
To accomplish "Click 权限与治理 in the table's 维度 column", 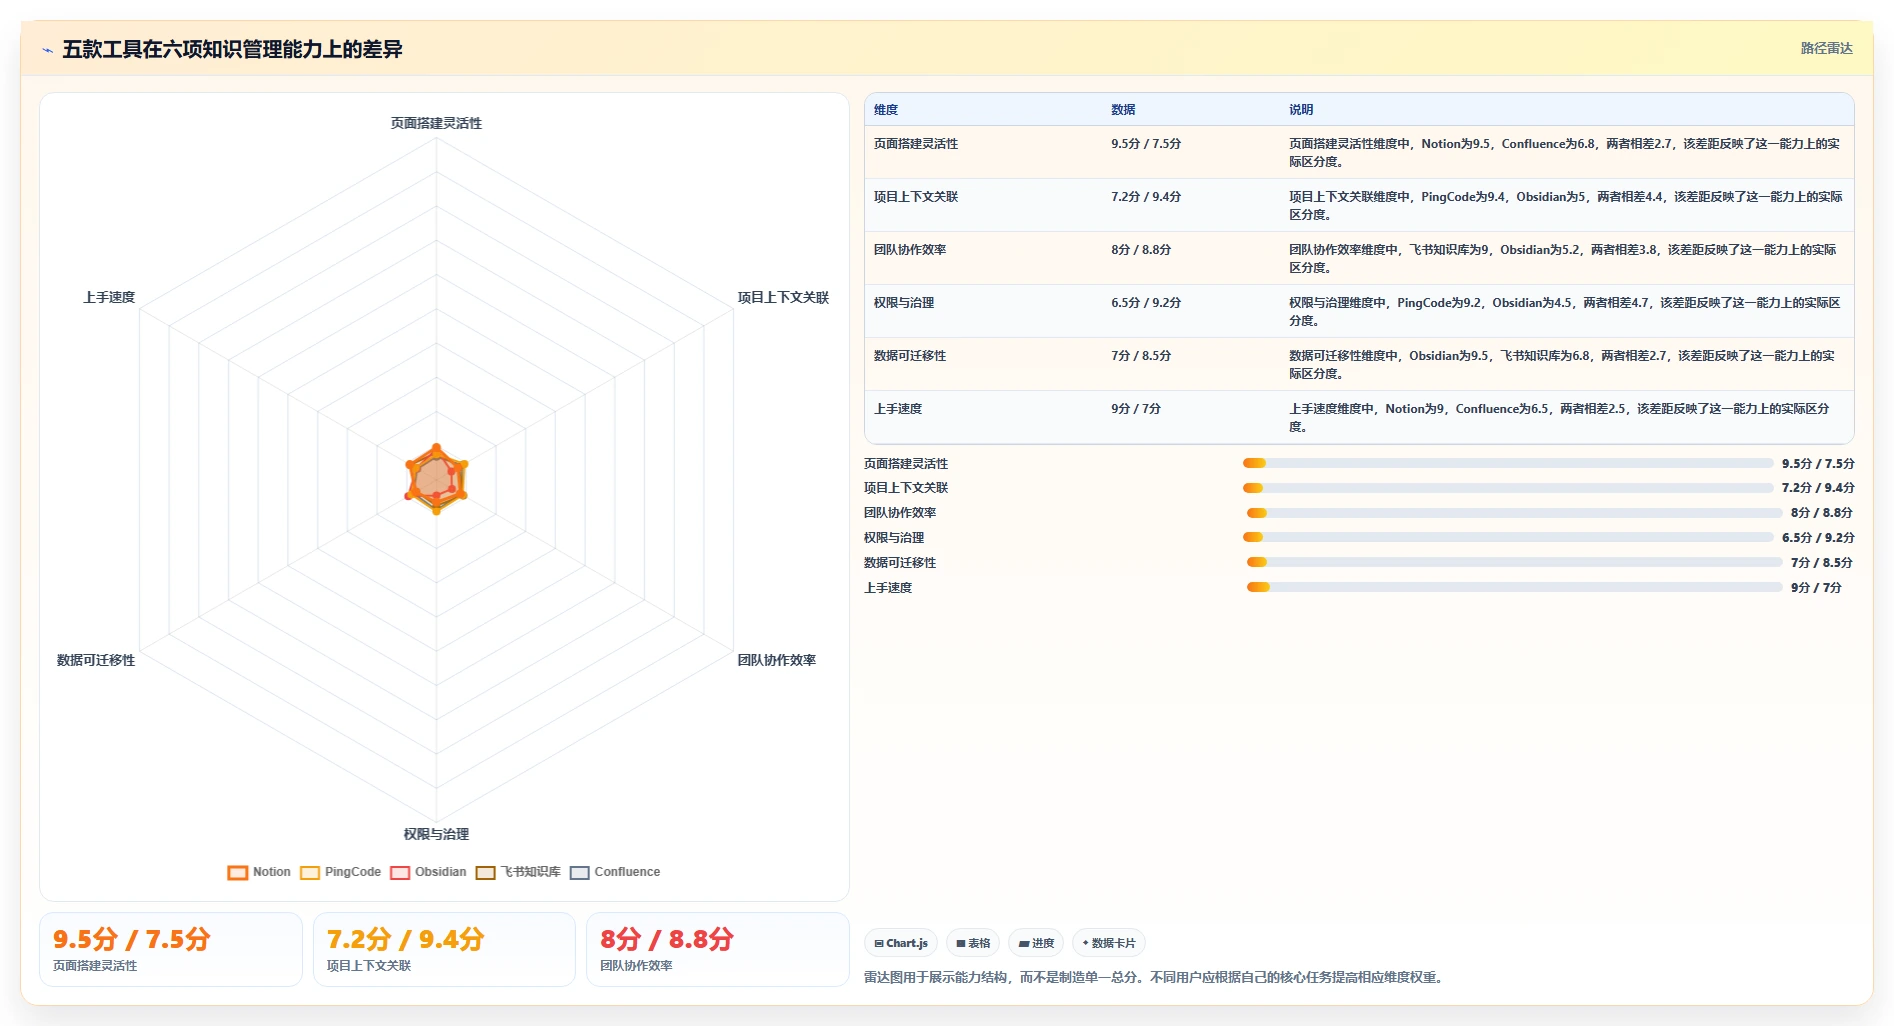I will (x=904, y=303).
